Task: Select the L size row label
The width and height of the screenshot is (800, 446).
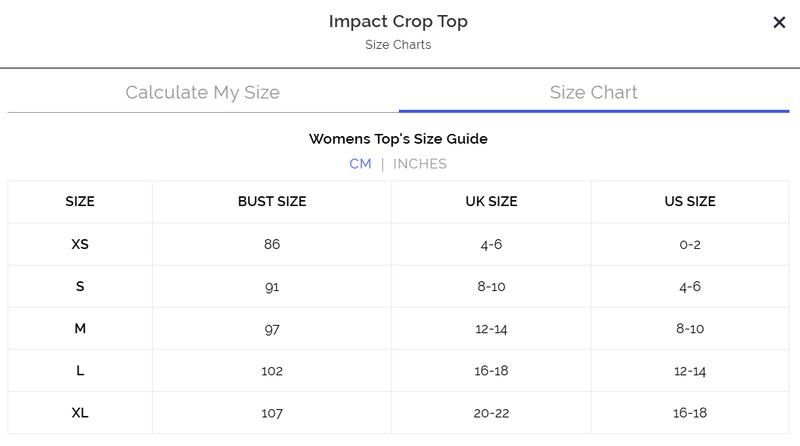Action: coord(80,370)
